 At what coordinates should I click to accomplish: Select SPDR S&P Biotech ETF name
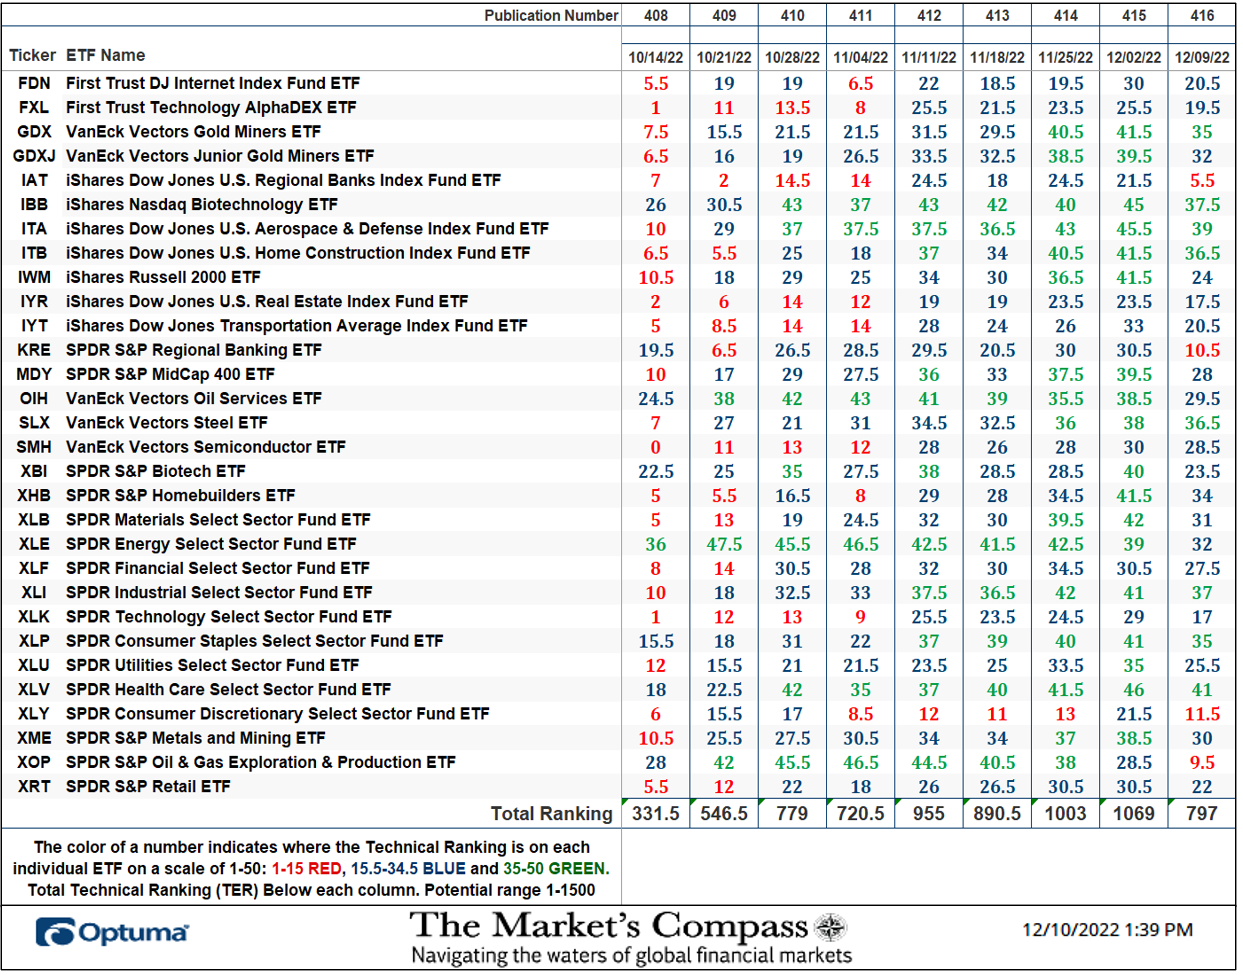pyautogui.click(x=156, y=471)
